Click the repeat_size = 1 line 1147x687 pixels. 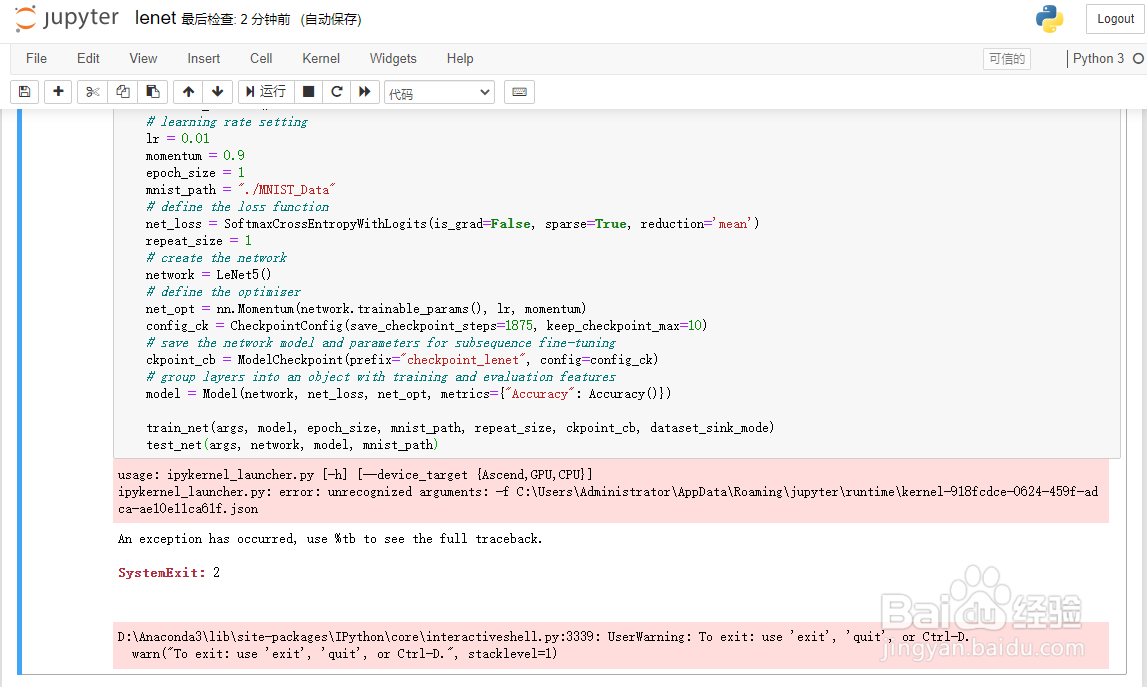[x=199, y=241]
